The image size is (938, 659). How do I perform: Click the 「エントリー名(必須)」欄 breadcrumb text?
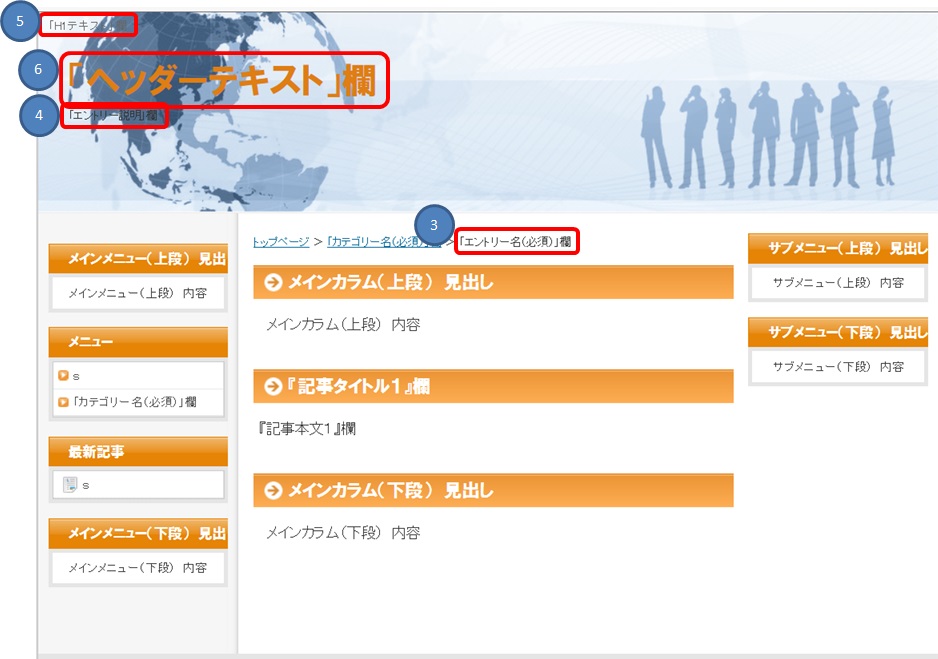516,241
